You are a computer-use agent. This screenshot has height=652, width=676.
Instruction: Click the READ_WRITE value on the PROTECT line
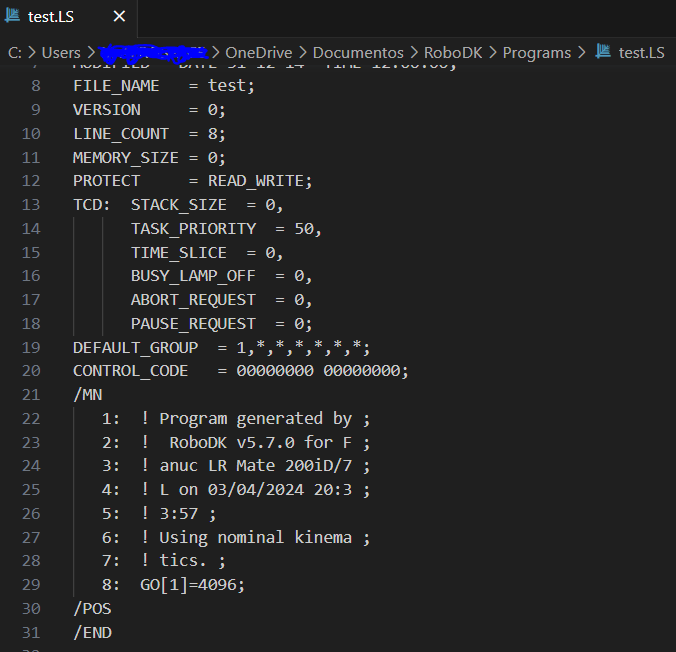pyautogui.click(x=259, y=181)
